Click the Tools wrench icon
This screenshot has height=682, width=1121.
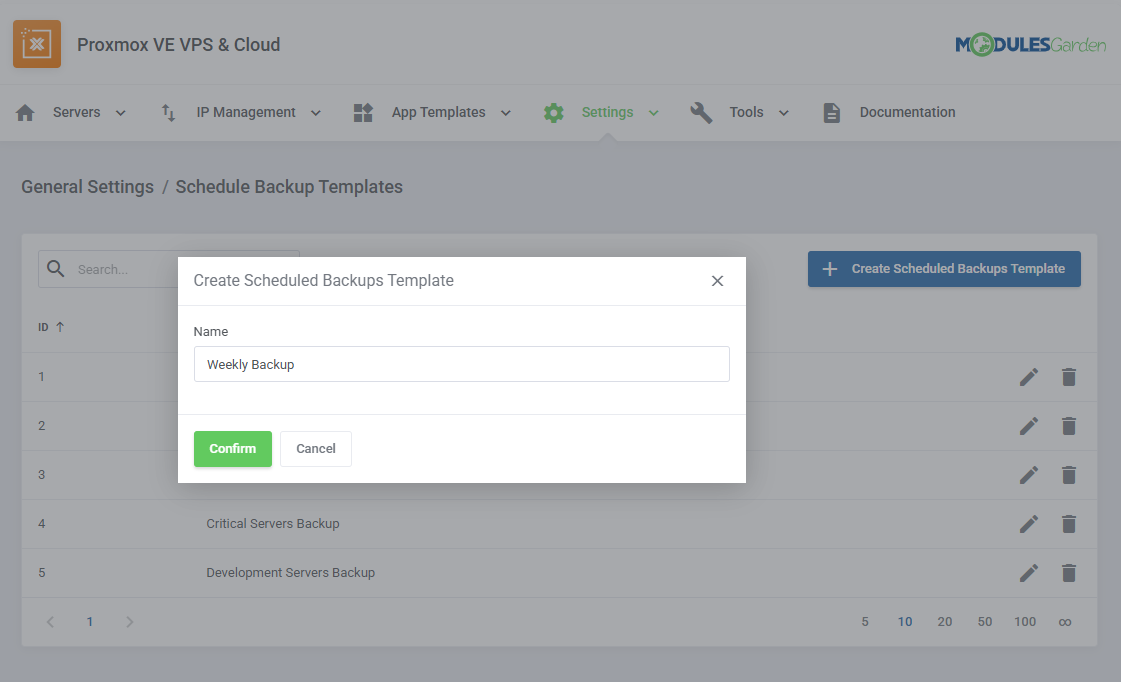coord(701,112)
